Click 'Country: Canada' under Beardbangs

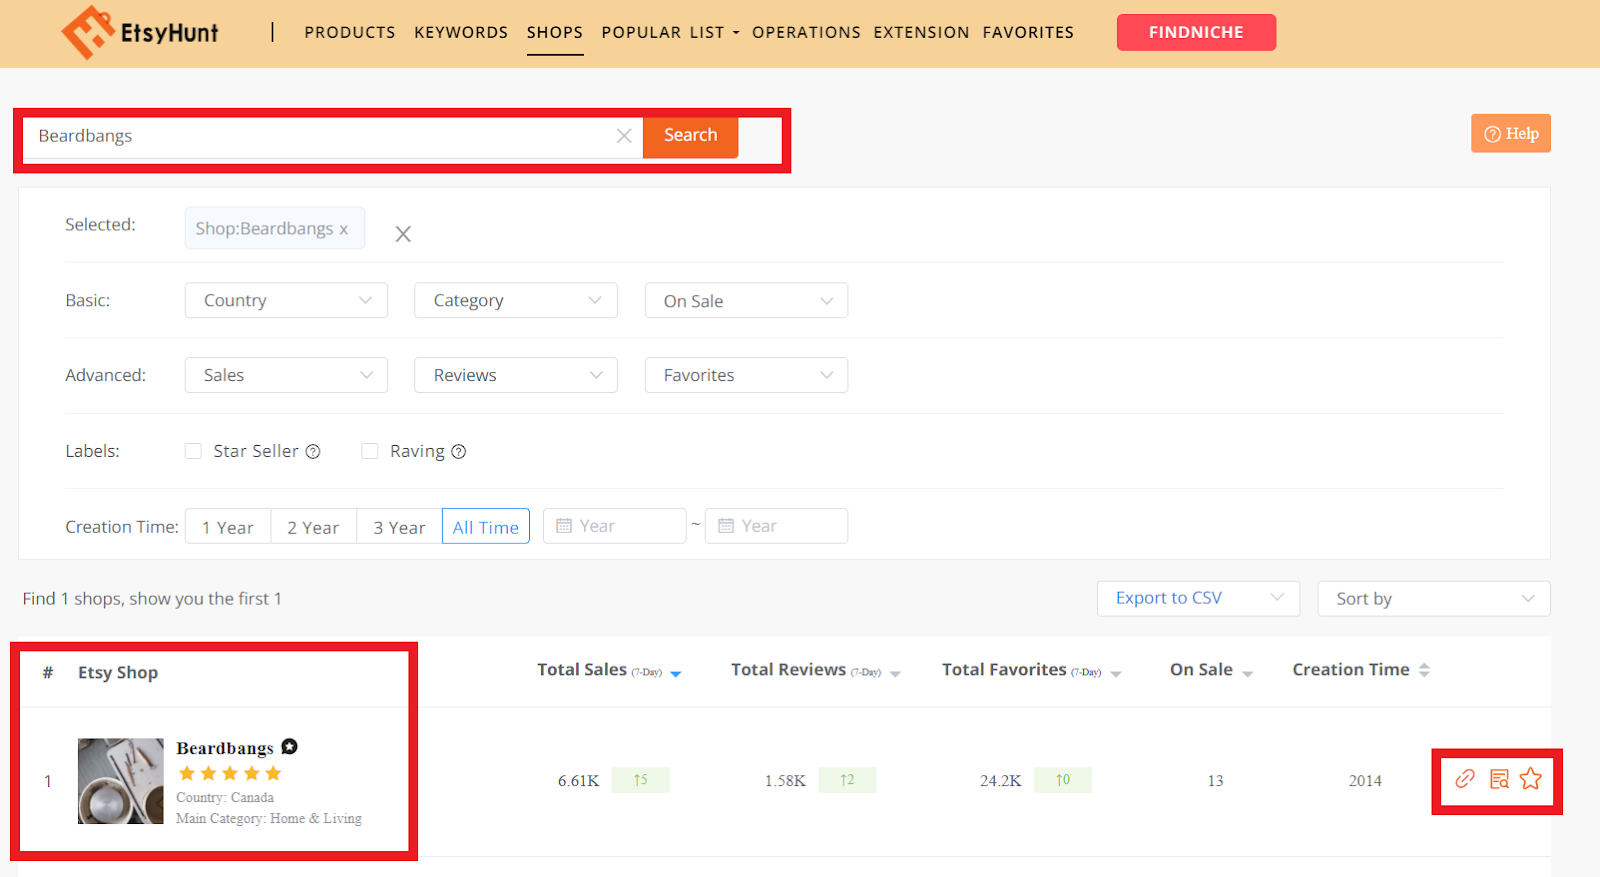click(x=225, y=798)
